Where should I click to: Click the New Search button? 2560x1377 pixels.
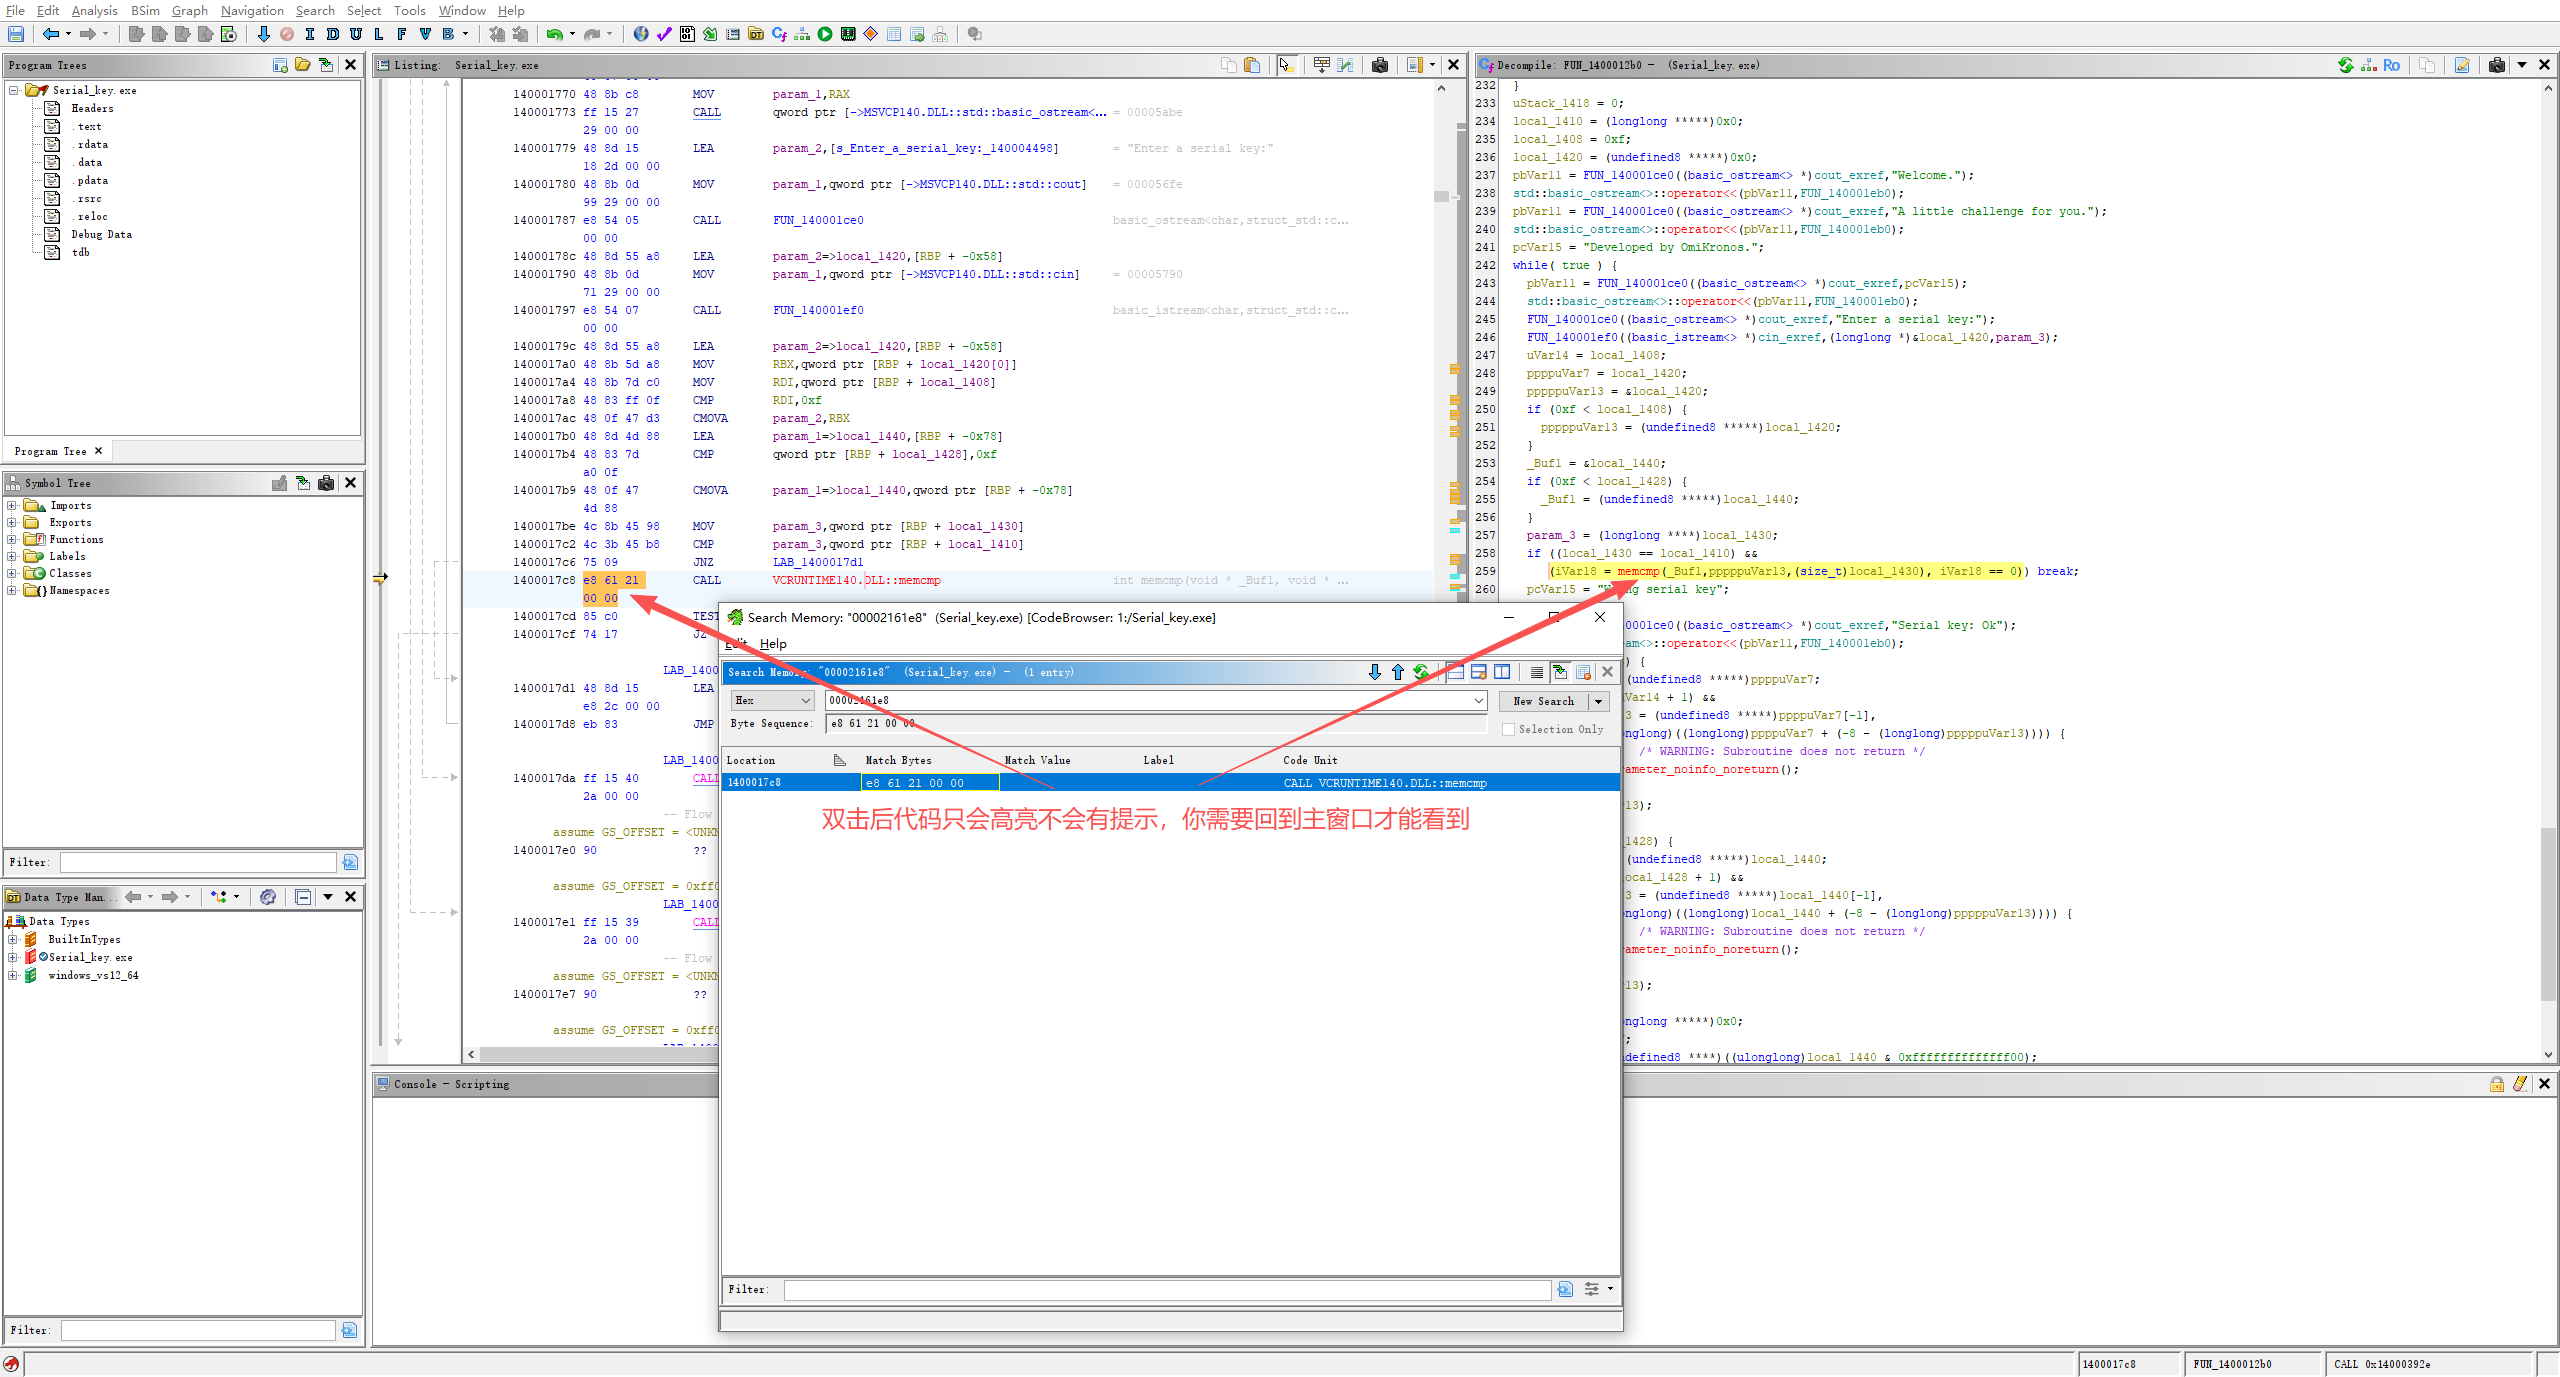(1543, 701)
